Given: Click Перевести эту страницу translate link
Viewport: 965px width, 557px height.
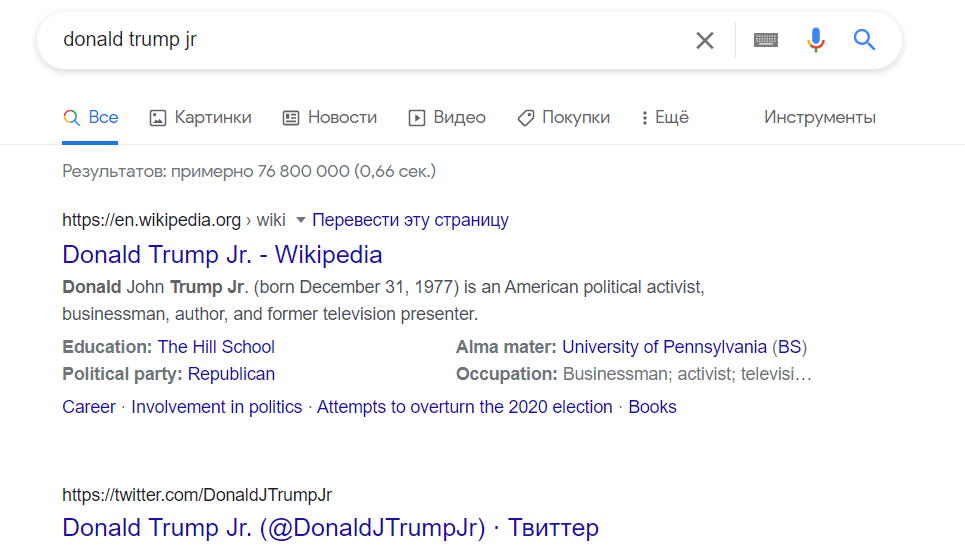Looking at the screenshot, I should click(x=410, y=220).
